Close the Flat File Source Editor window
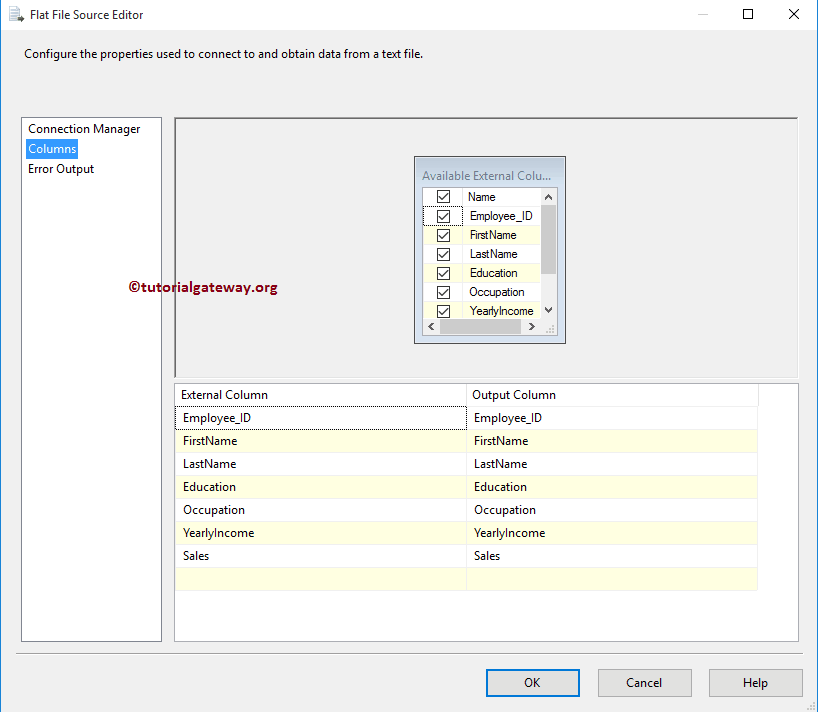Viewport: 818px width, 712px height. 793,14
